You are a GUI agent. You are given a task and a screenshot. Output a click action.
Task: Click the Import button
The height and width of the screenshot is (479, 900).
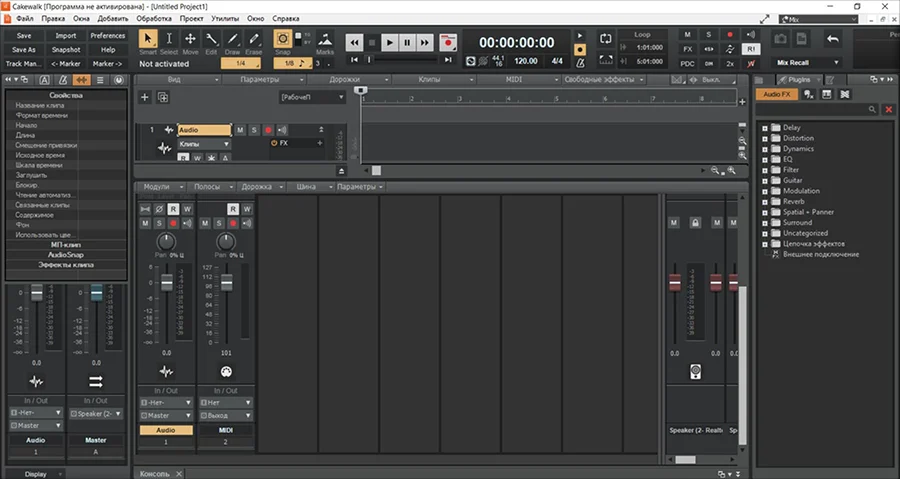pyautogui.click(x=65, y=36)
